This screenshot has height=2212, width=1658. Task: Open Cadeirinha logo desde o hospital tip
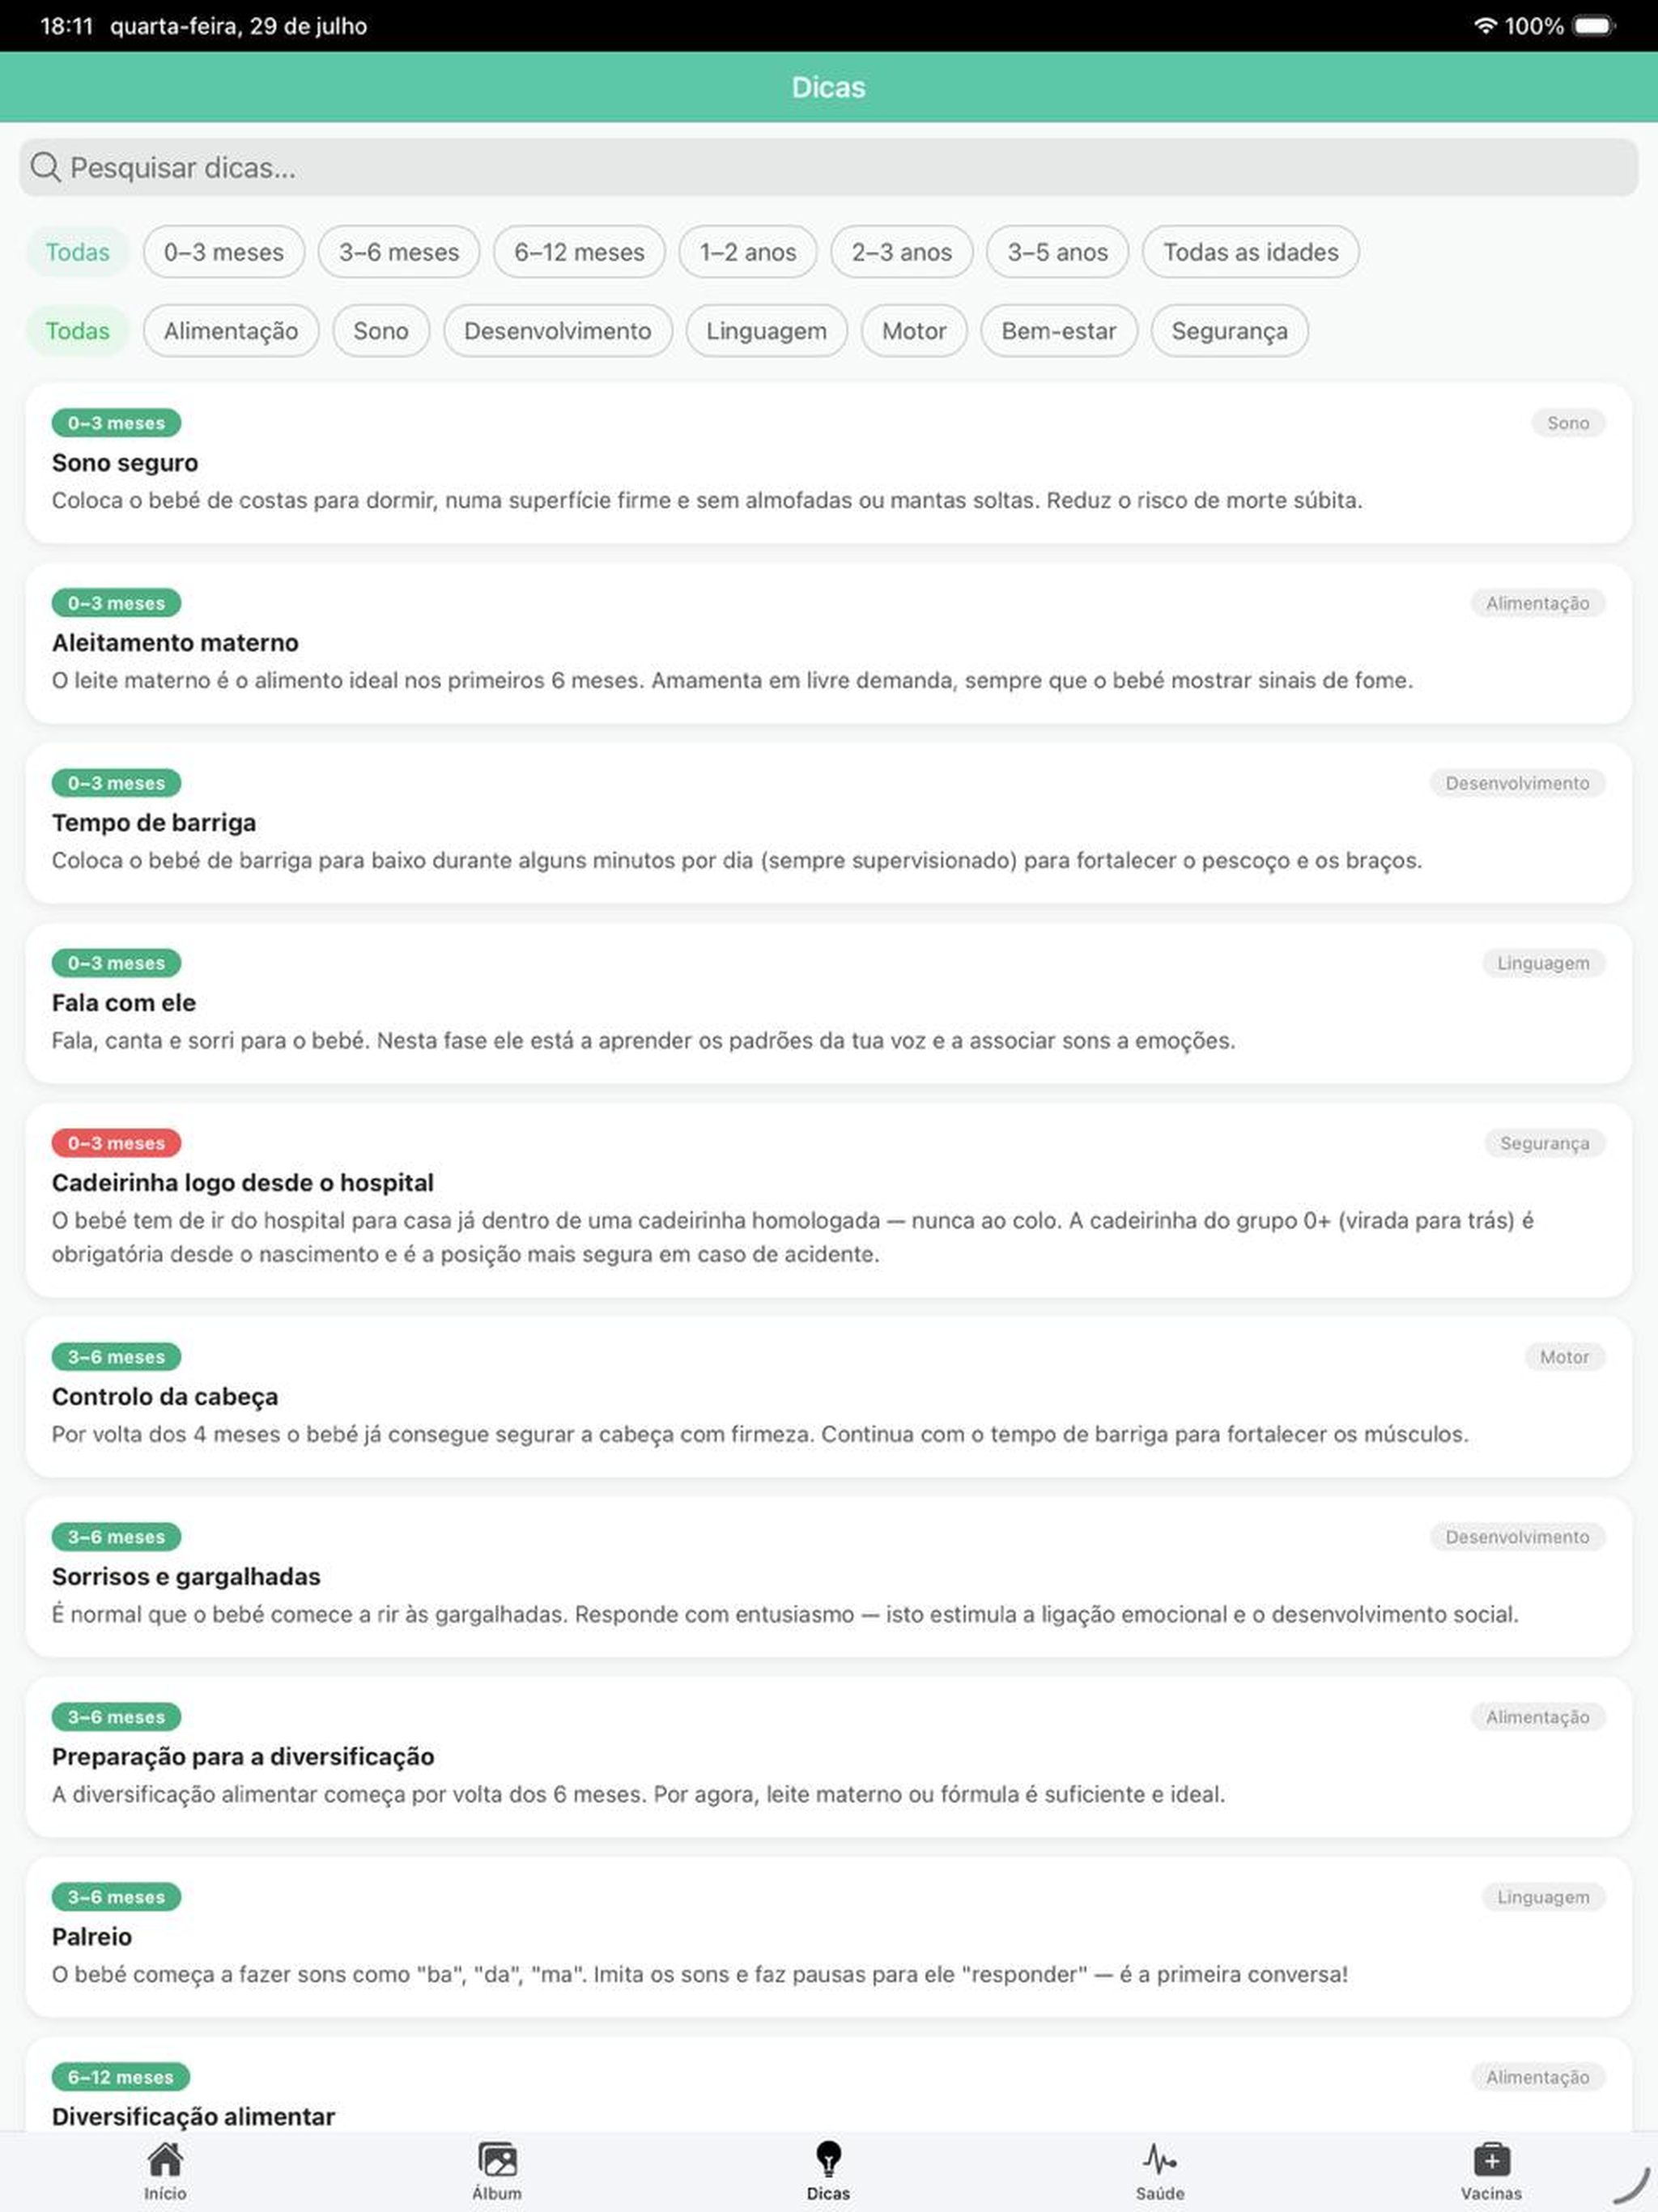(828, 1200)
